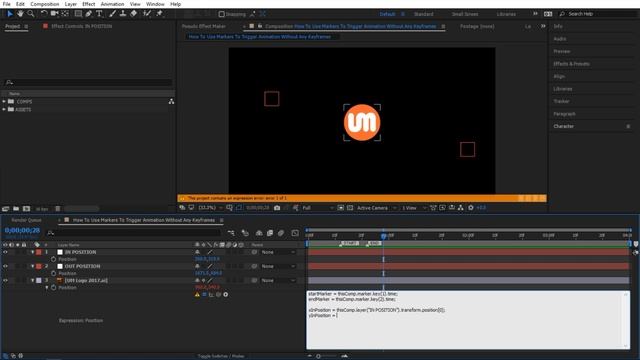This screenshot has width=640, height=360.
Task: Open the Effect menu
Action: 89,4
